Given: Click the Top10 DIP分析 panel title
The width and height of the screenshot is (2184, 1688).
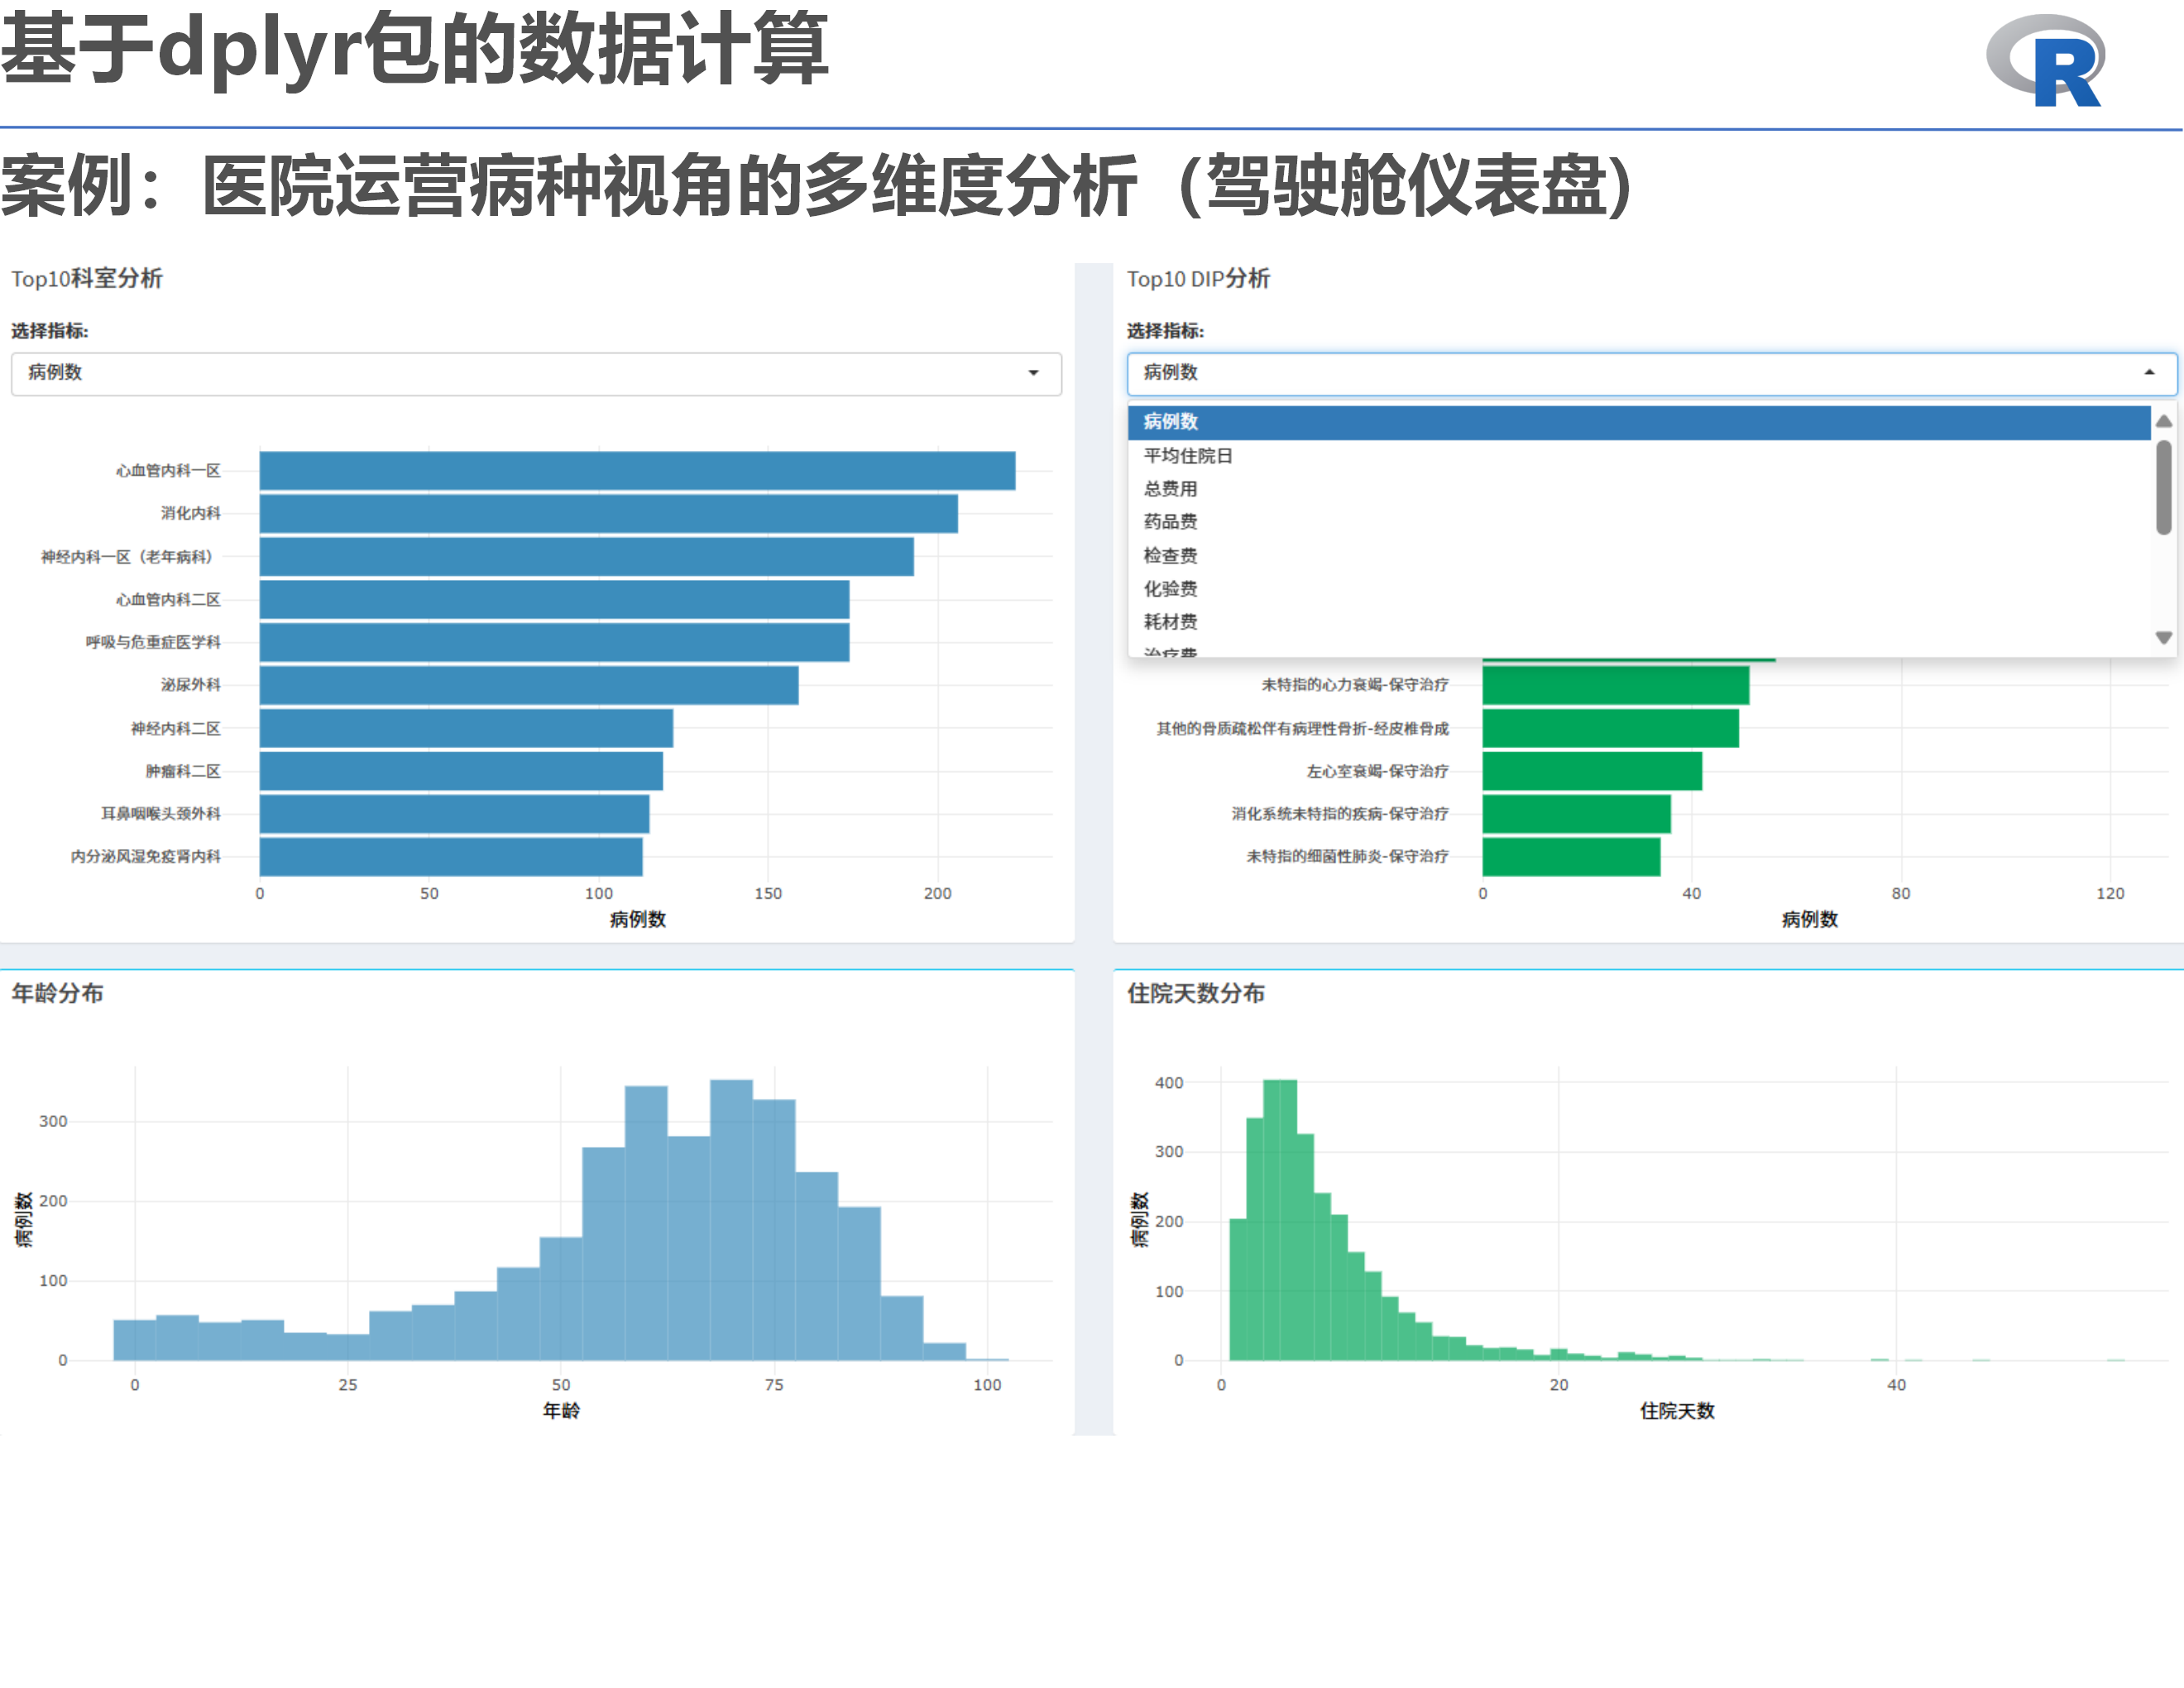Looking at the screenshot, I should (x=1198, y=279).
